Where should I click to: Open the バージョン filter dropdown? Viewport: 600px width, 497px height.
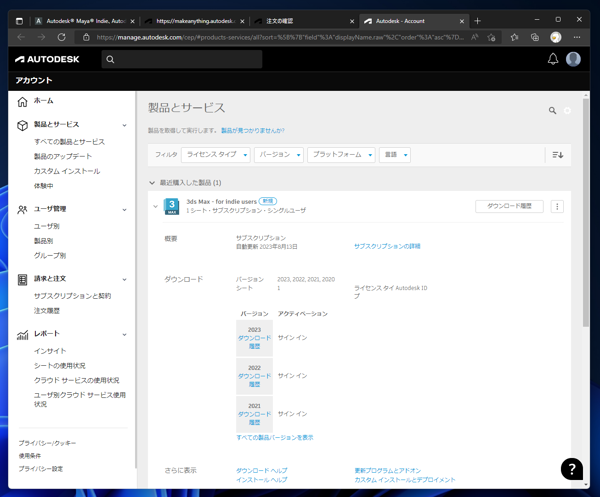click(279, 155)
